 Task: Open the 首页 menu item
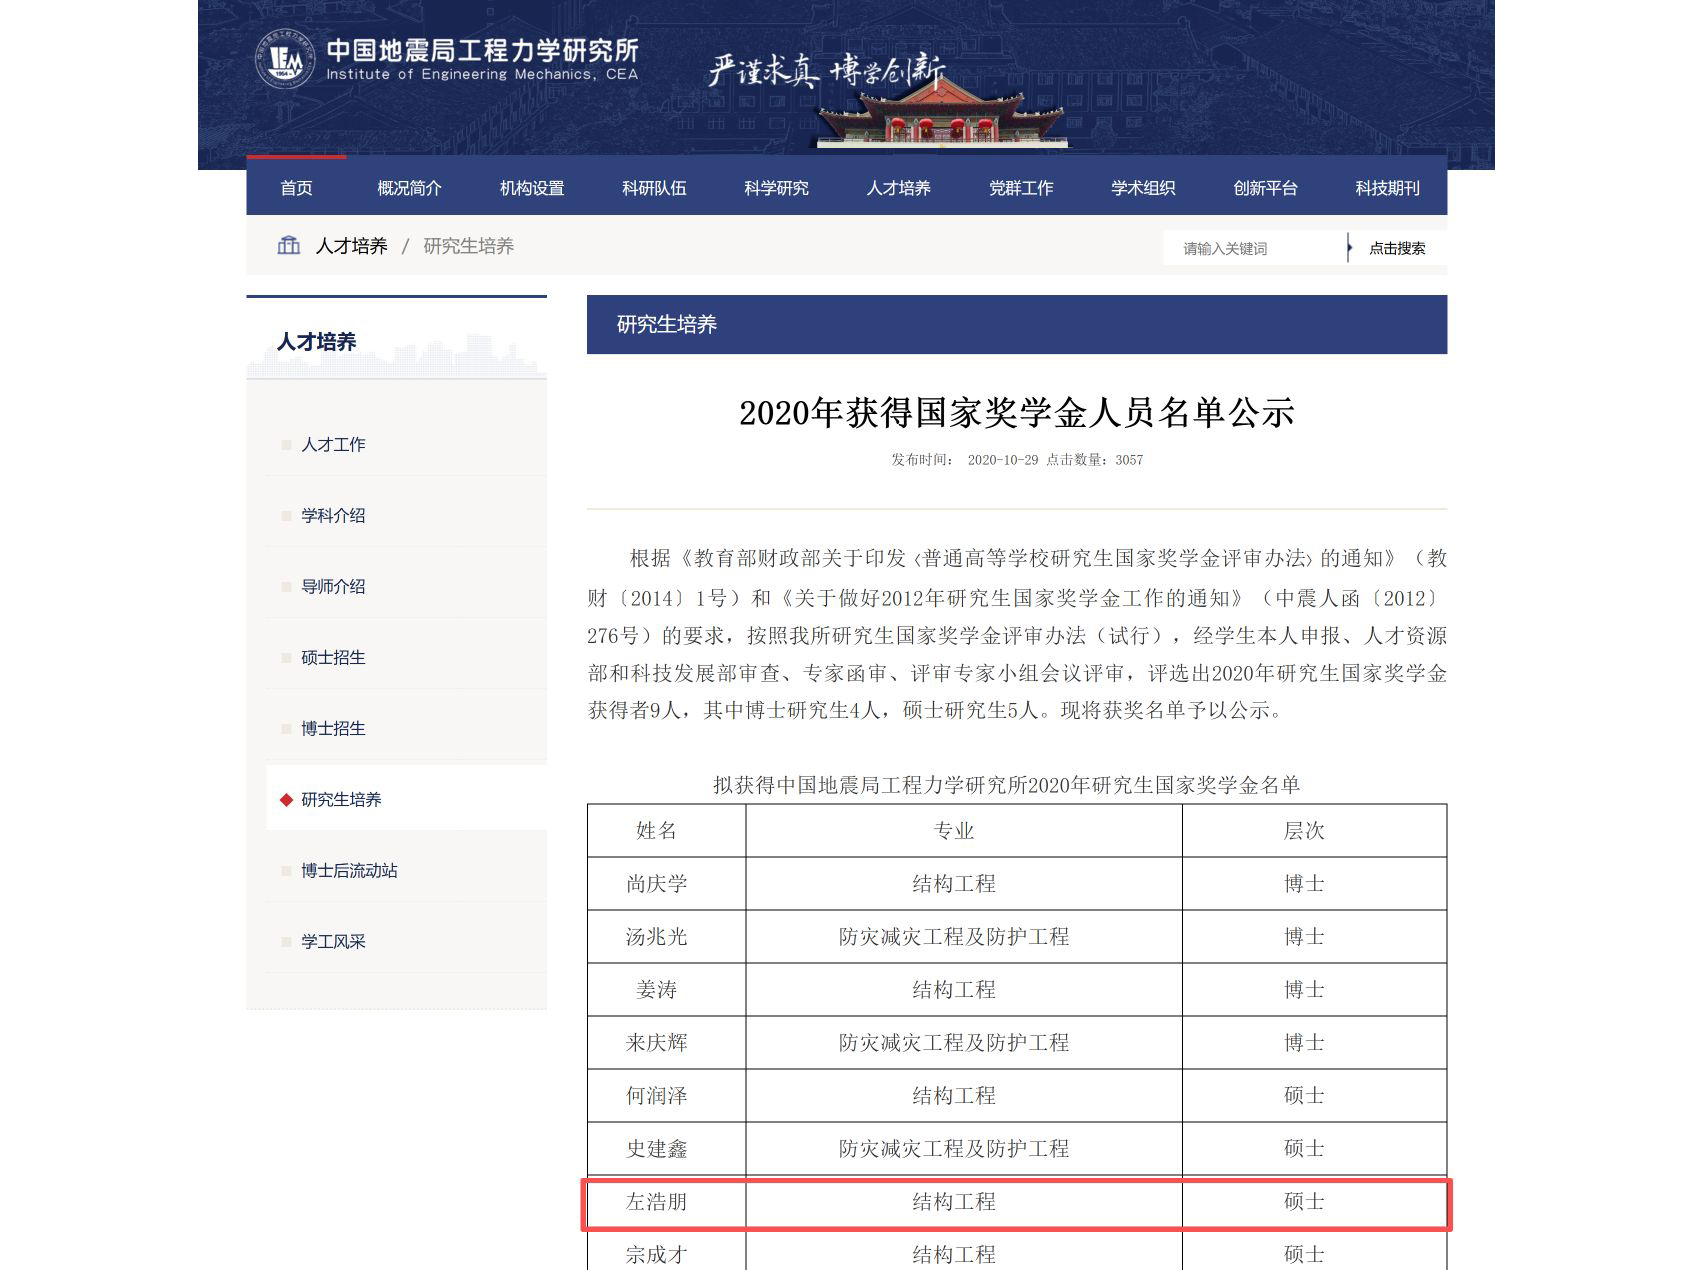(297, 187)
